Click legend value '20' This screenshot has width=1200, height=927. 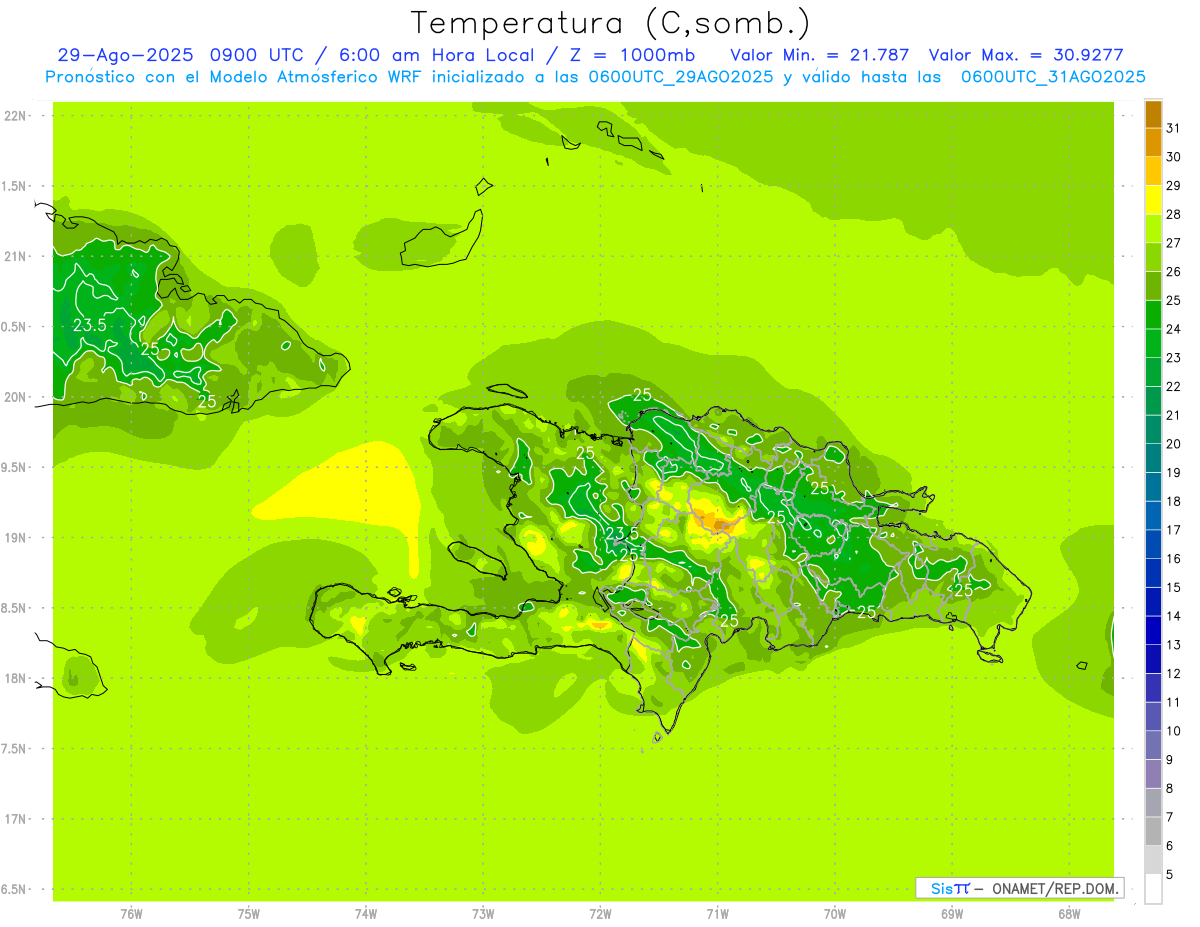coord(1174,444)
